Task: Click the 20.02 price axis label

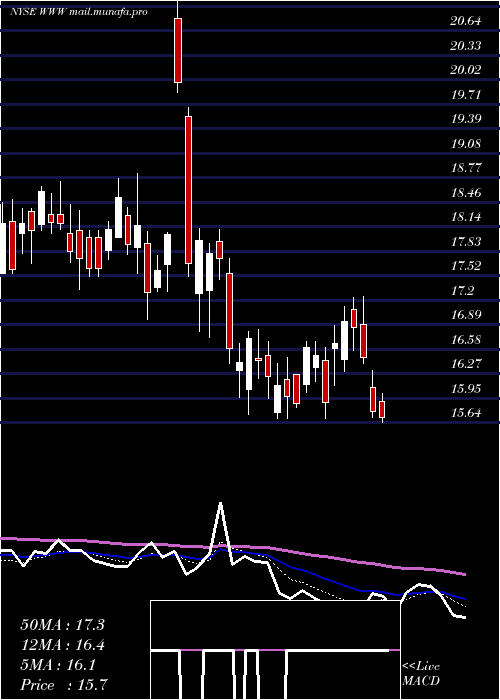Action: pos(466,70)
